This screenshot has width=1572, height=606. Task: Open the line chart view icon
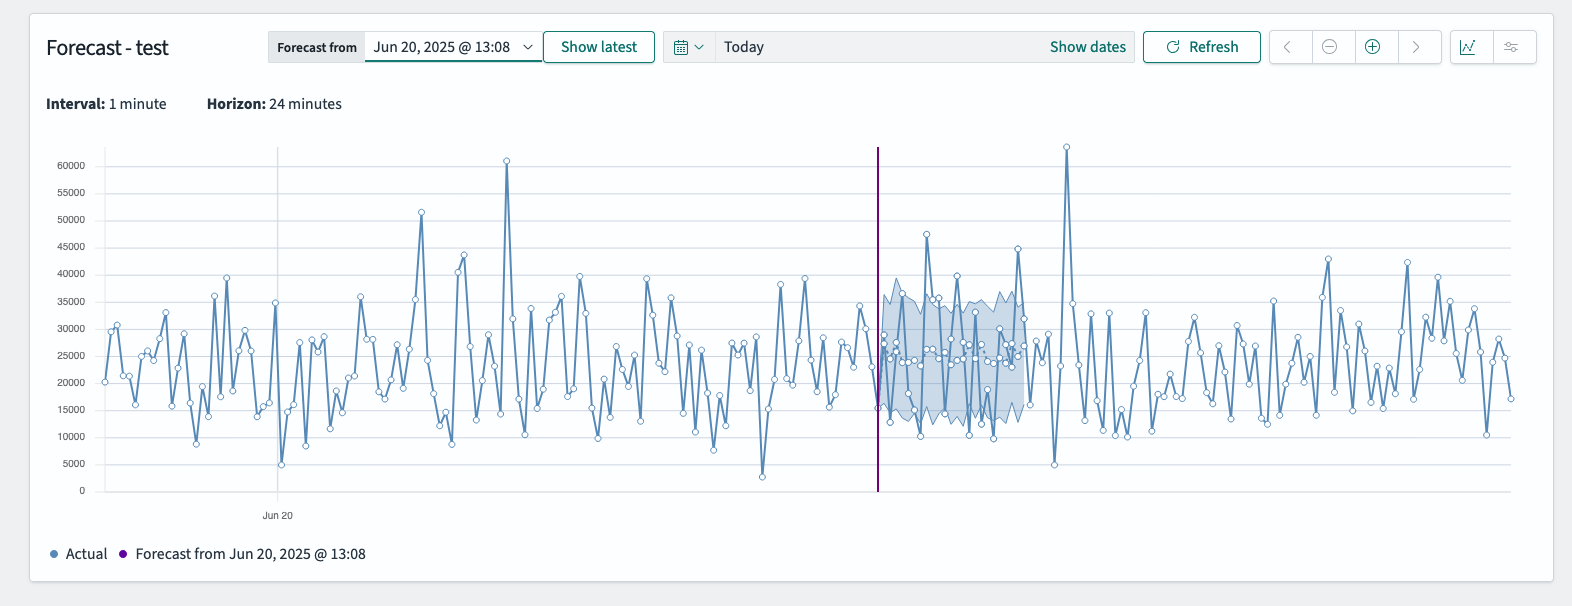[x=1468, y=47]
